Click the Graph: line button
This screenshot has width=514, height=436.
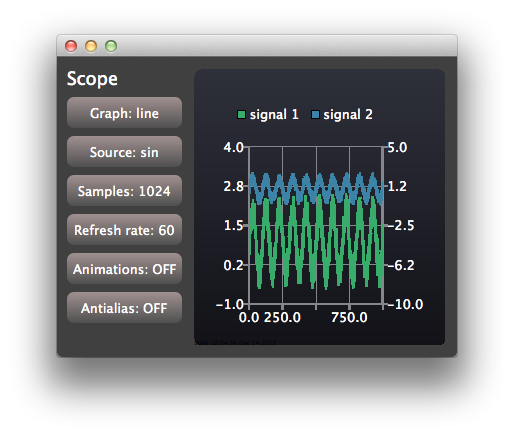coord(124,113)
